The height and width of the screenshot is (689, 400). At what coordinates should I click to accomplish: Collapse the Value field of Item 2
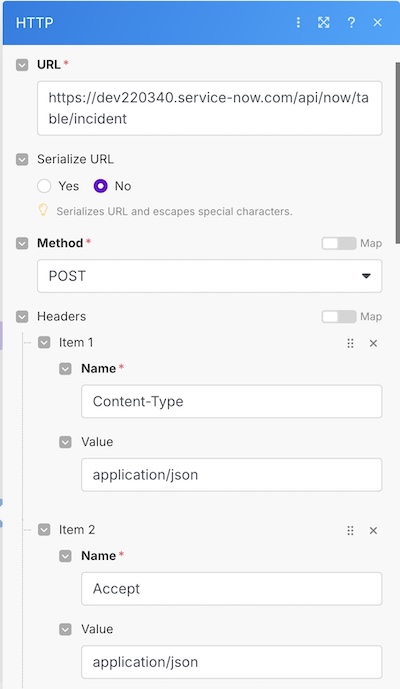(x=65, y=629)
